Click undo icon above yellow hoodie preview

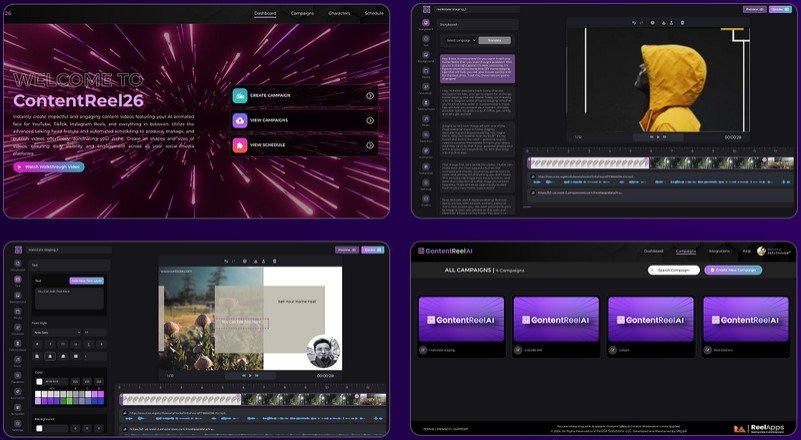pyautogui.click(x=634, y=23)
